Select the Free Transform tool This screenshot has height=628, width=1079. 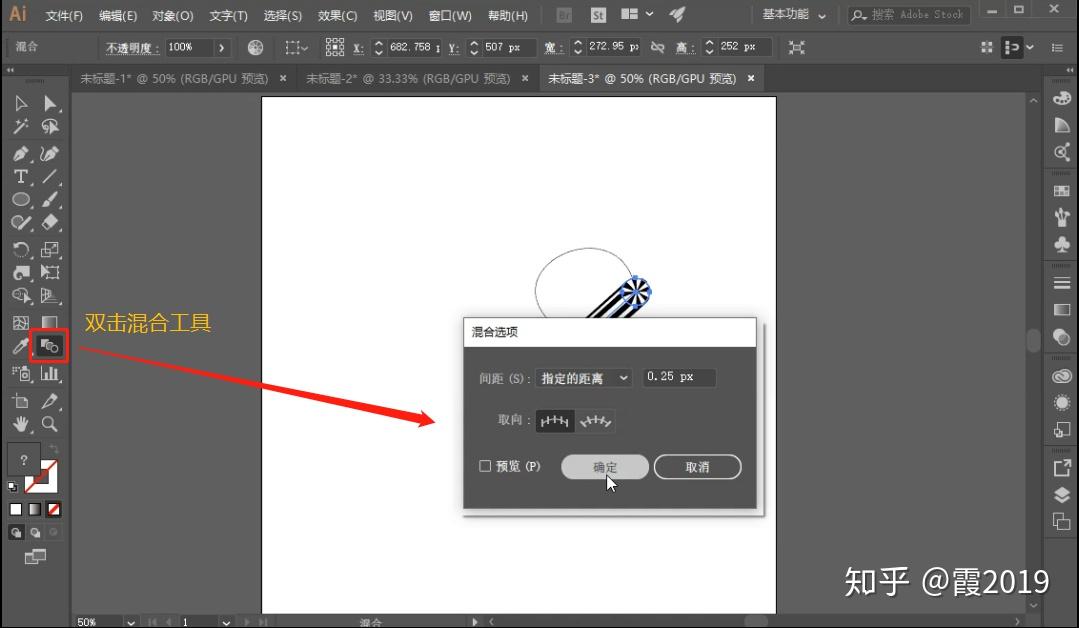[x=50, y=272]
